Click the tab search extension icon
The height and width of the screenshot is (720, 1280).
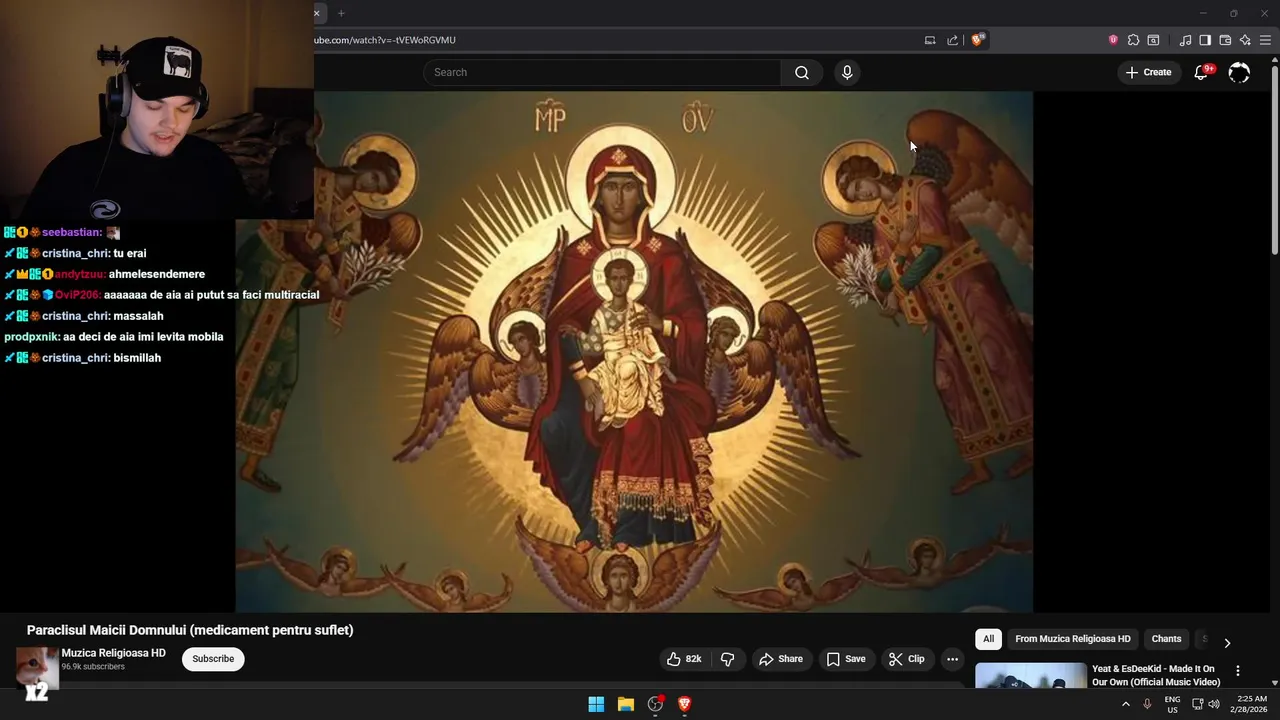pyautogui.click(x=1153, y=40)
